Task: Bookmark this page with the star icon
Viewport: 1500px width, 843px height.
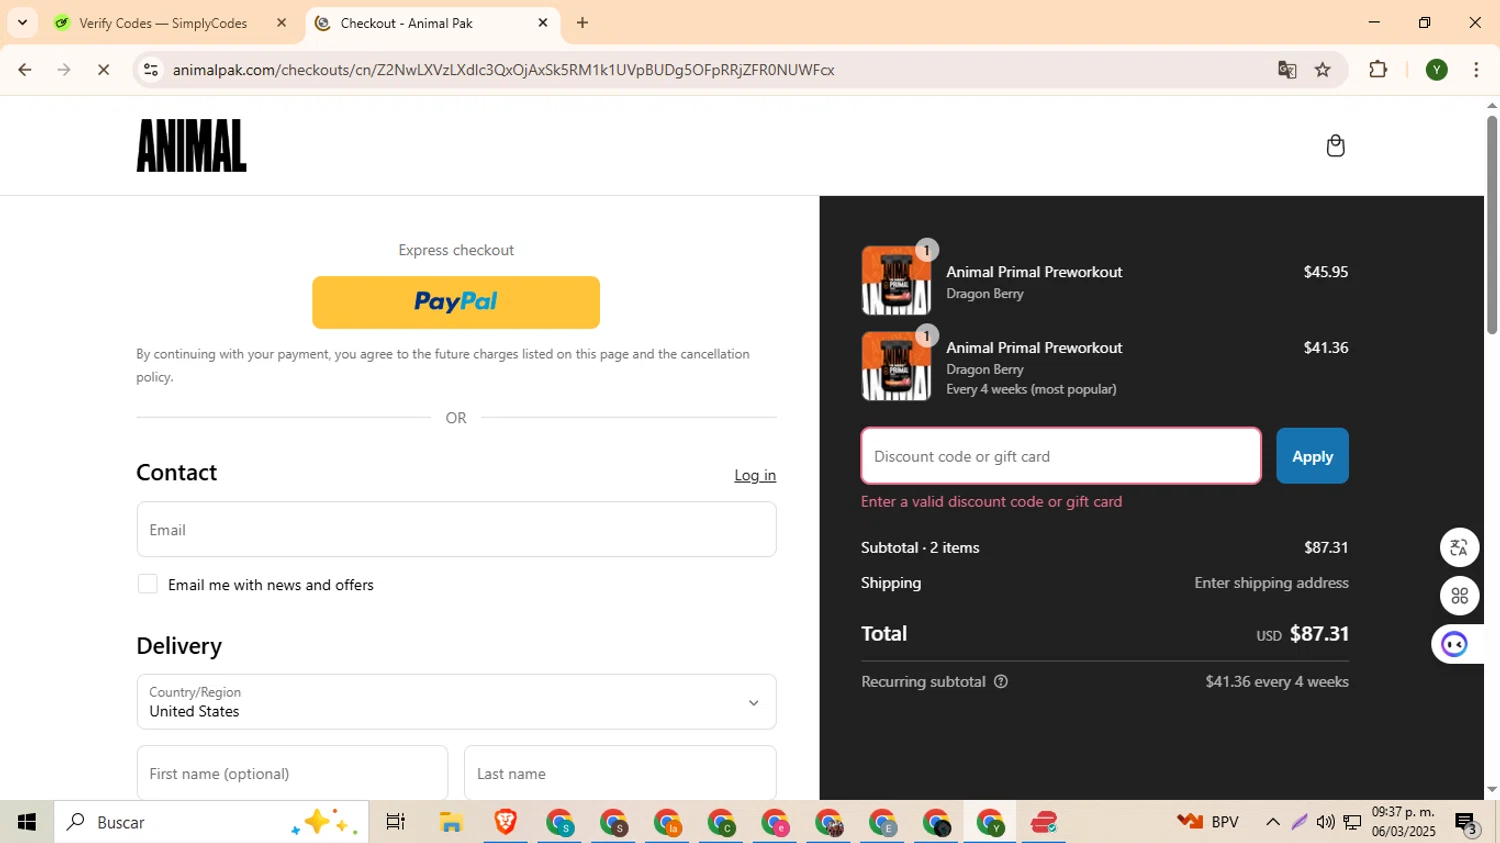Action: (x=1323, y=70)
